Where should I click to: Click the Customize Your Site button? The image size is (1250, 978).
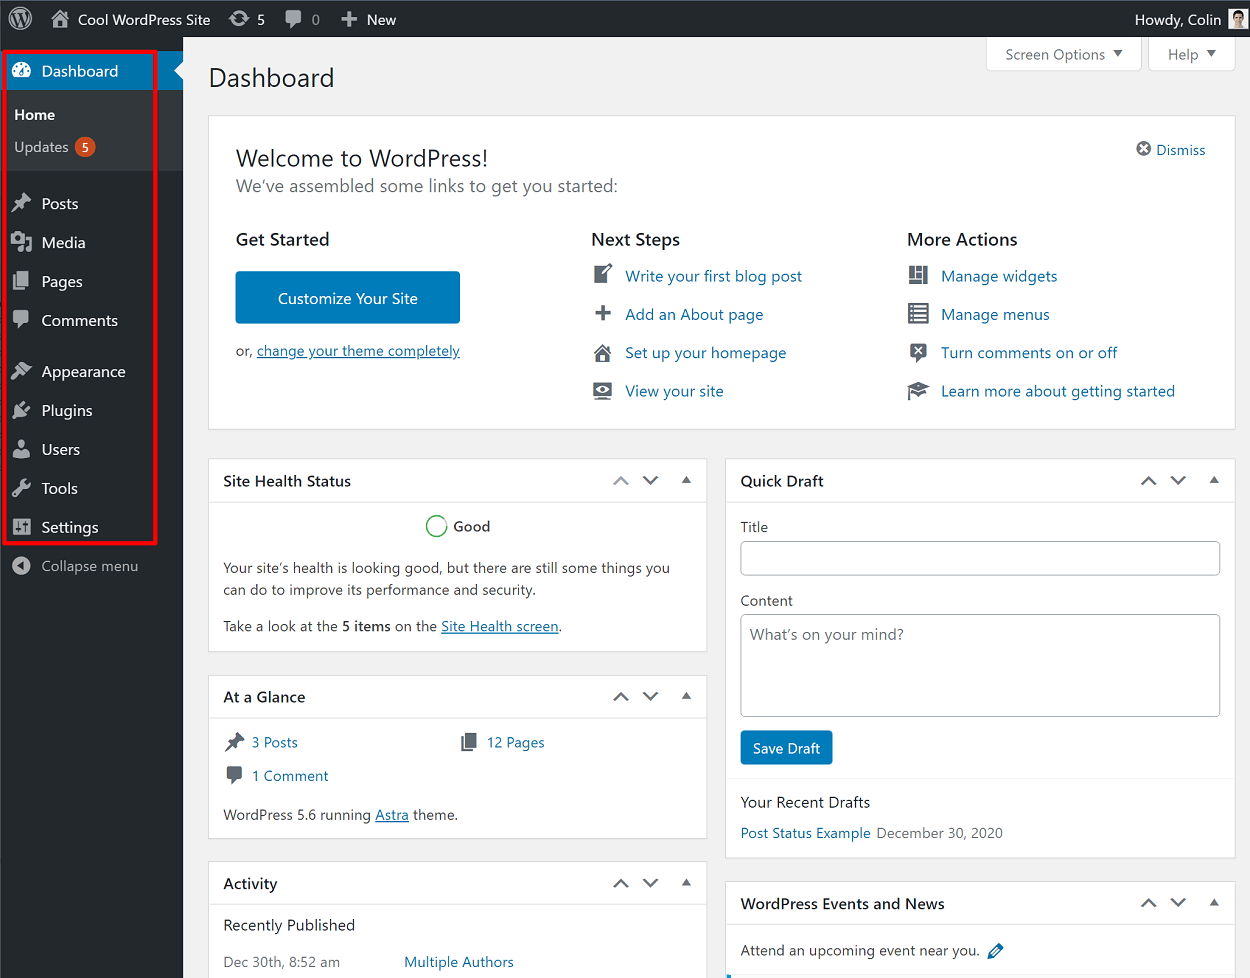tap(348, 298)
